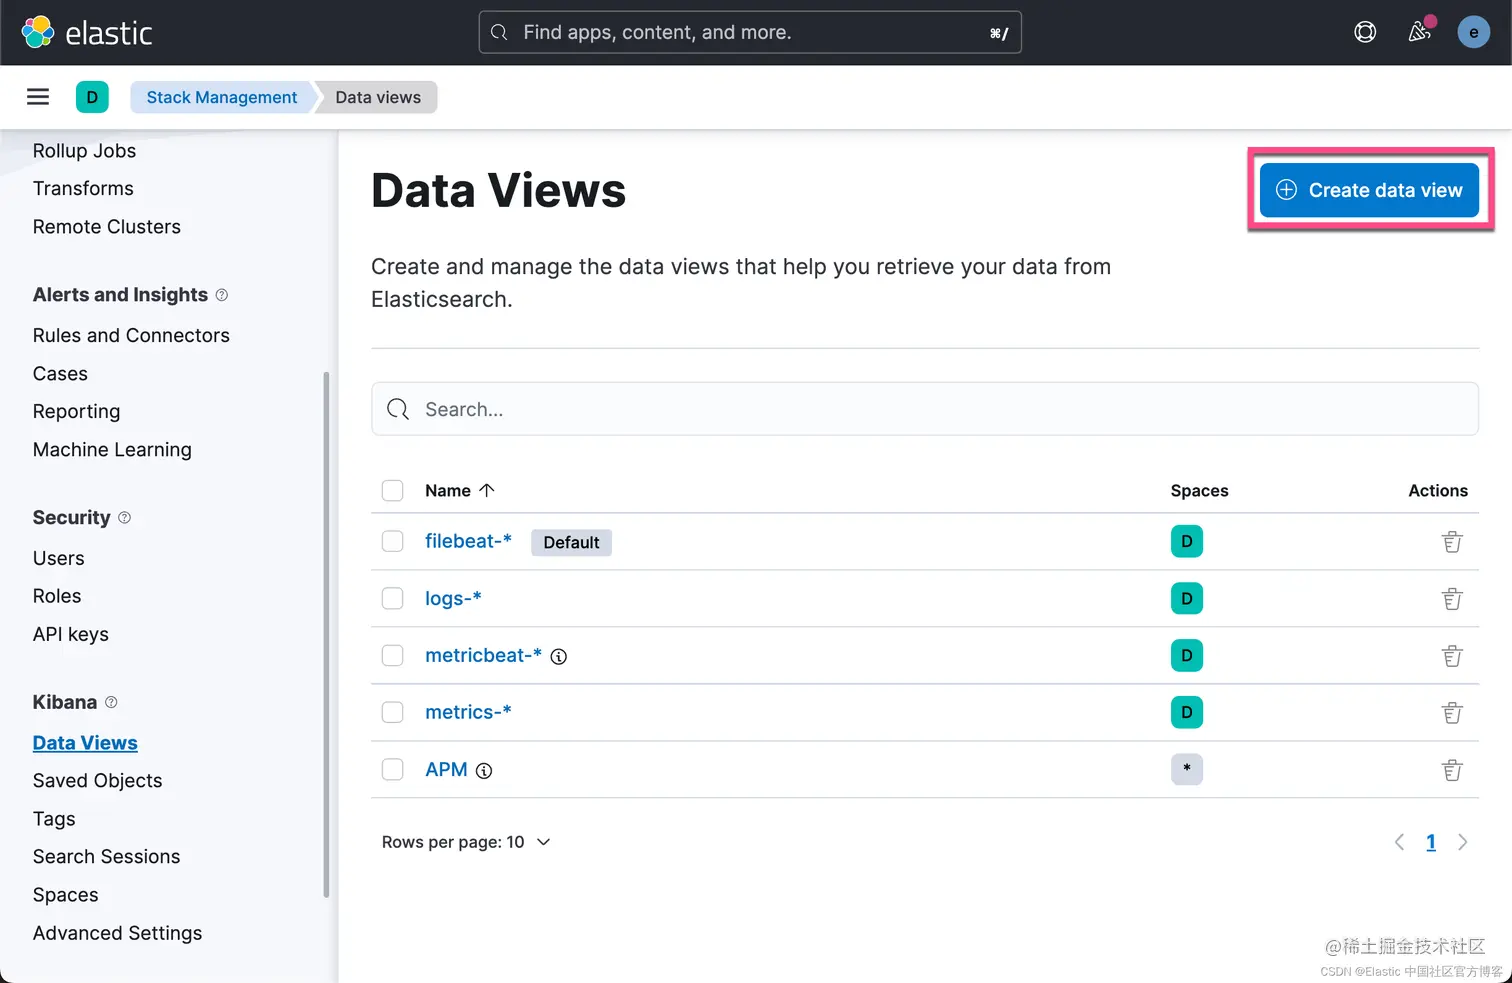Viewport: 1512px width, 983px height.
Task: Sort by Name column arrow
Action: coord(487,490)
